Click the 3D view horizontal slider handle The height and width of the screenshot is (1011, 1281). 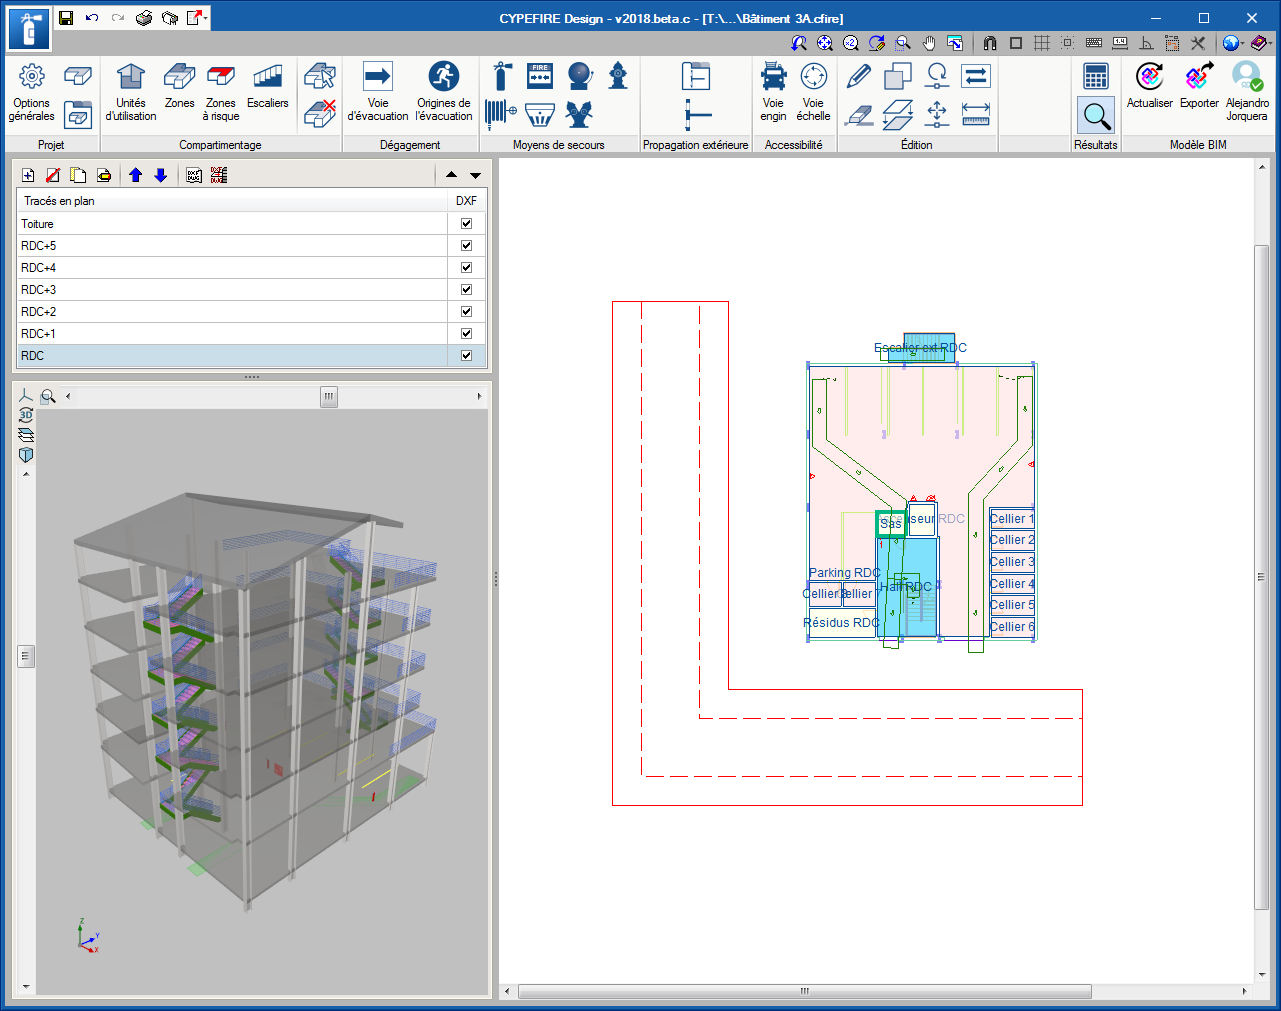pos(329,396)
